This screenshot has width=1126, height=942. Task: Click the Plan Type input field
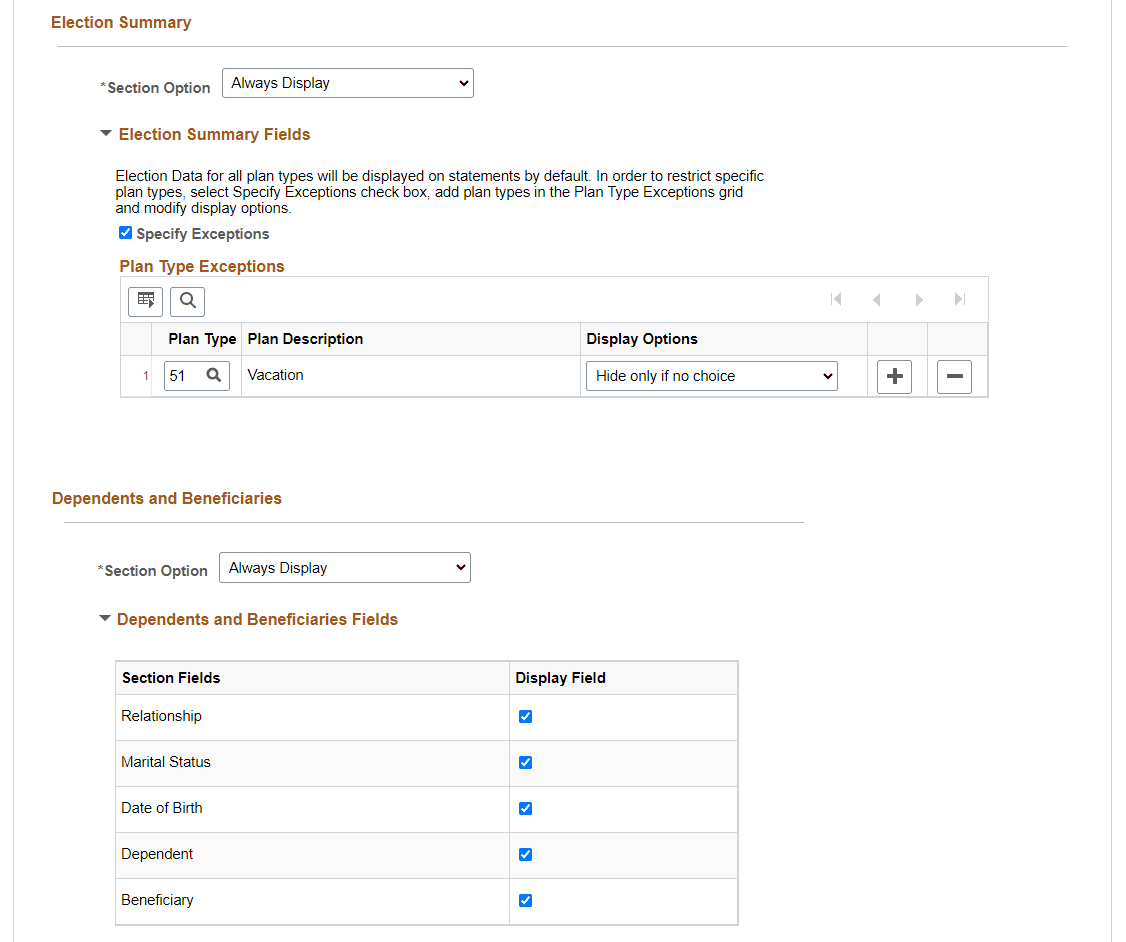(184, 376)
